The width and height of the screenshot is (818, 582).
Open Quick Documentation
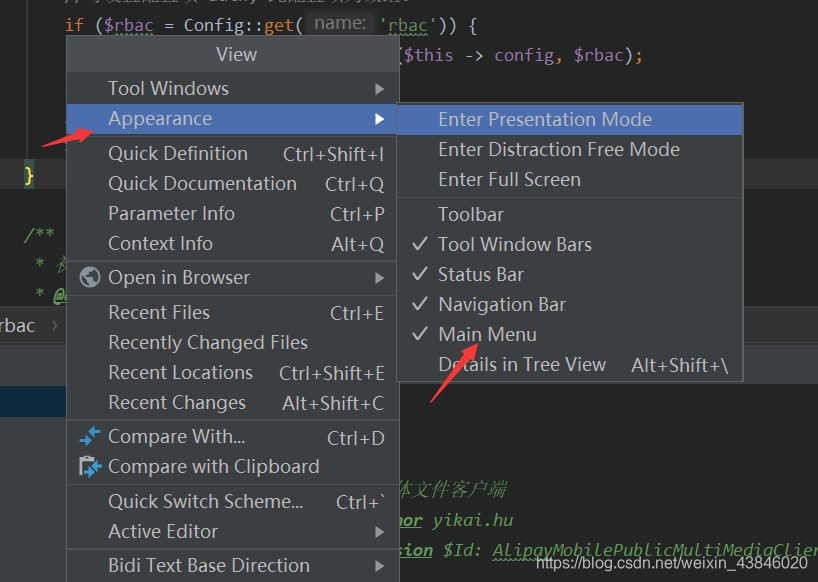point(233,184)
